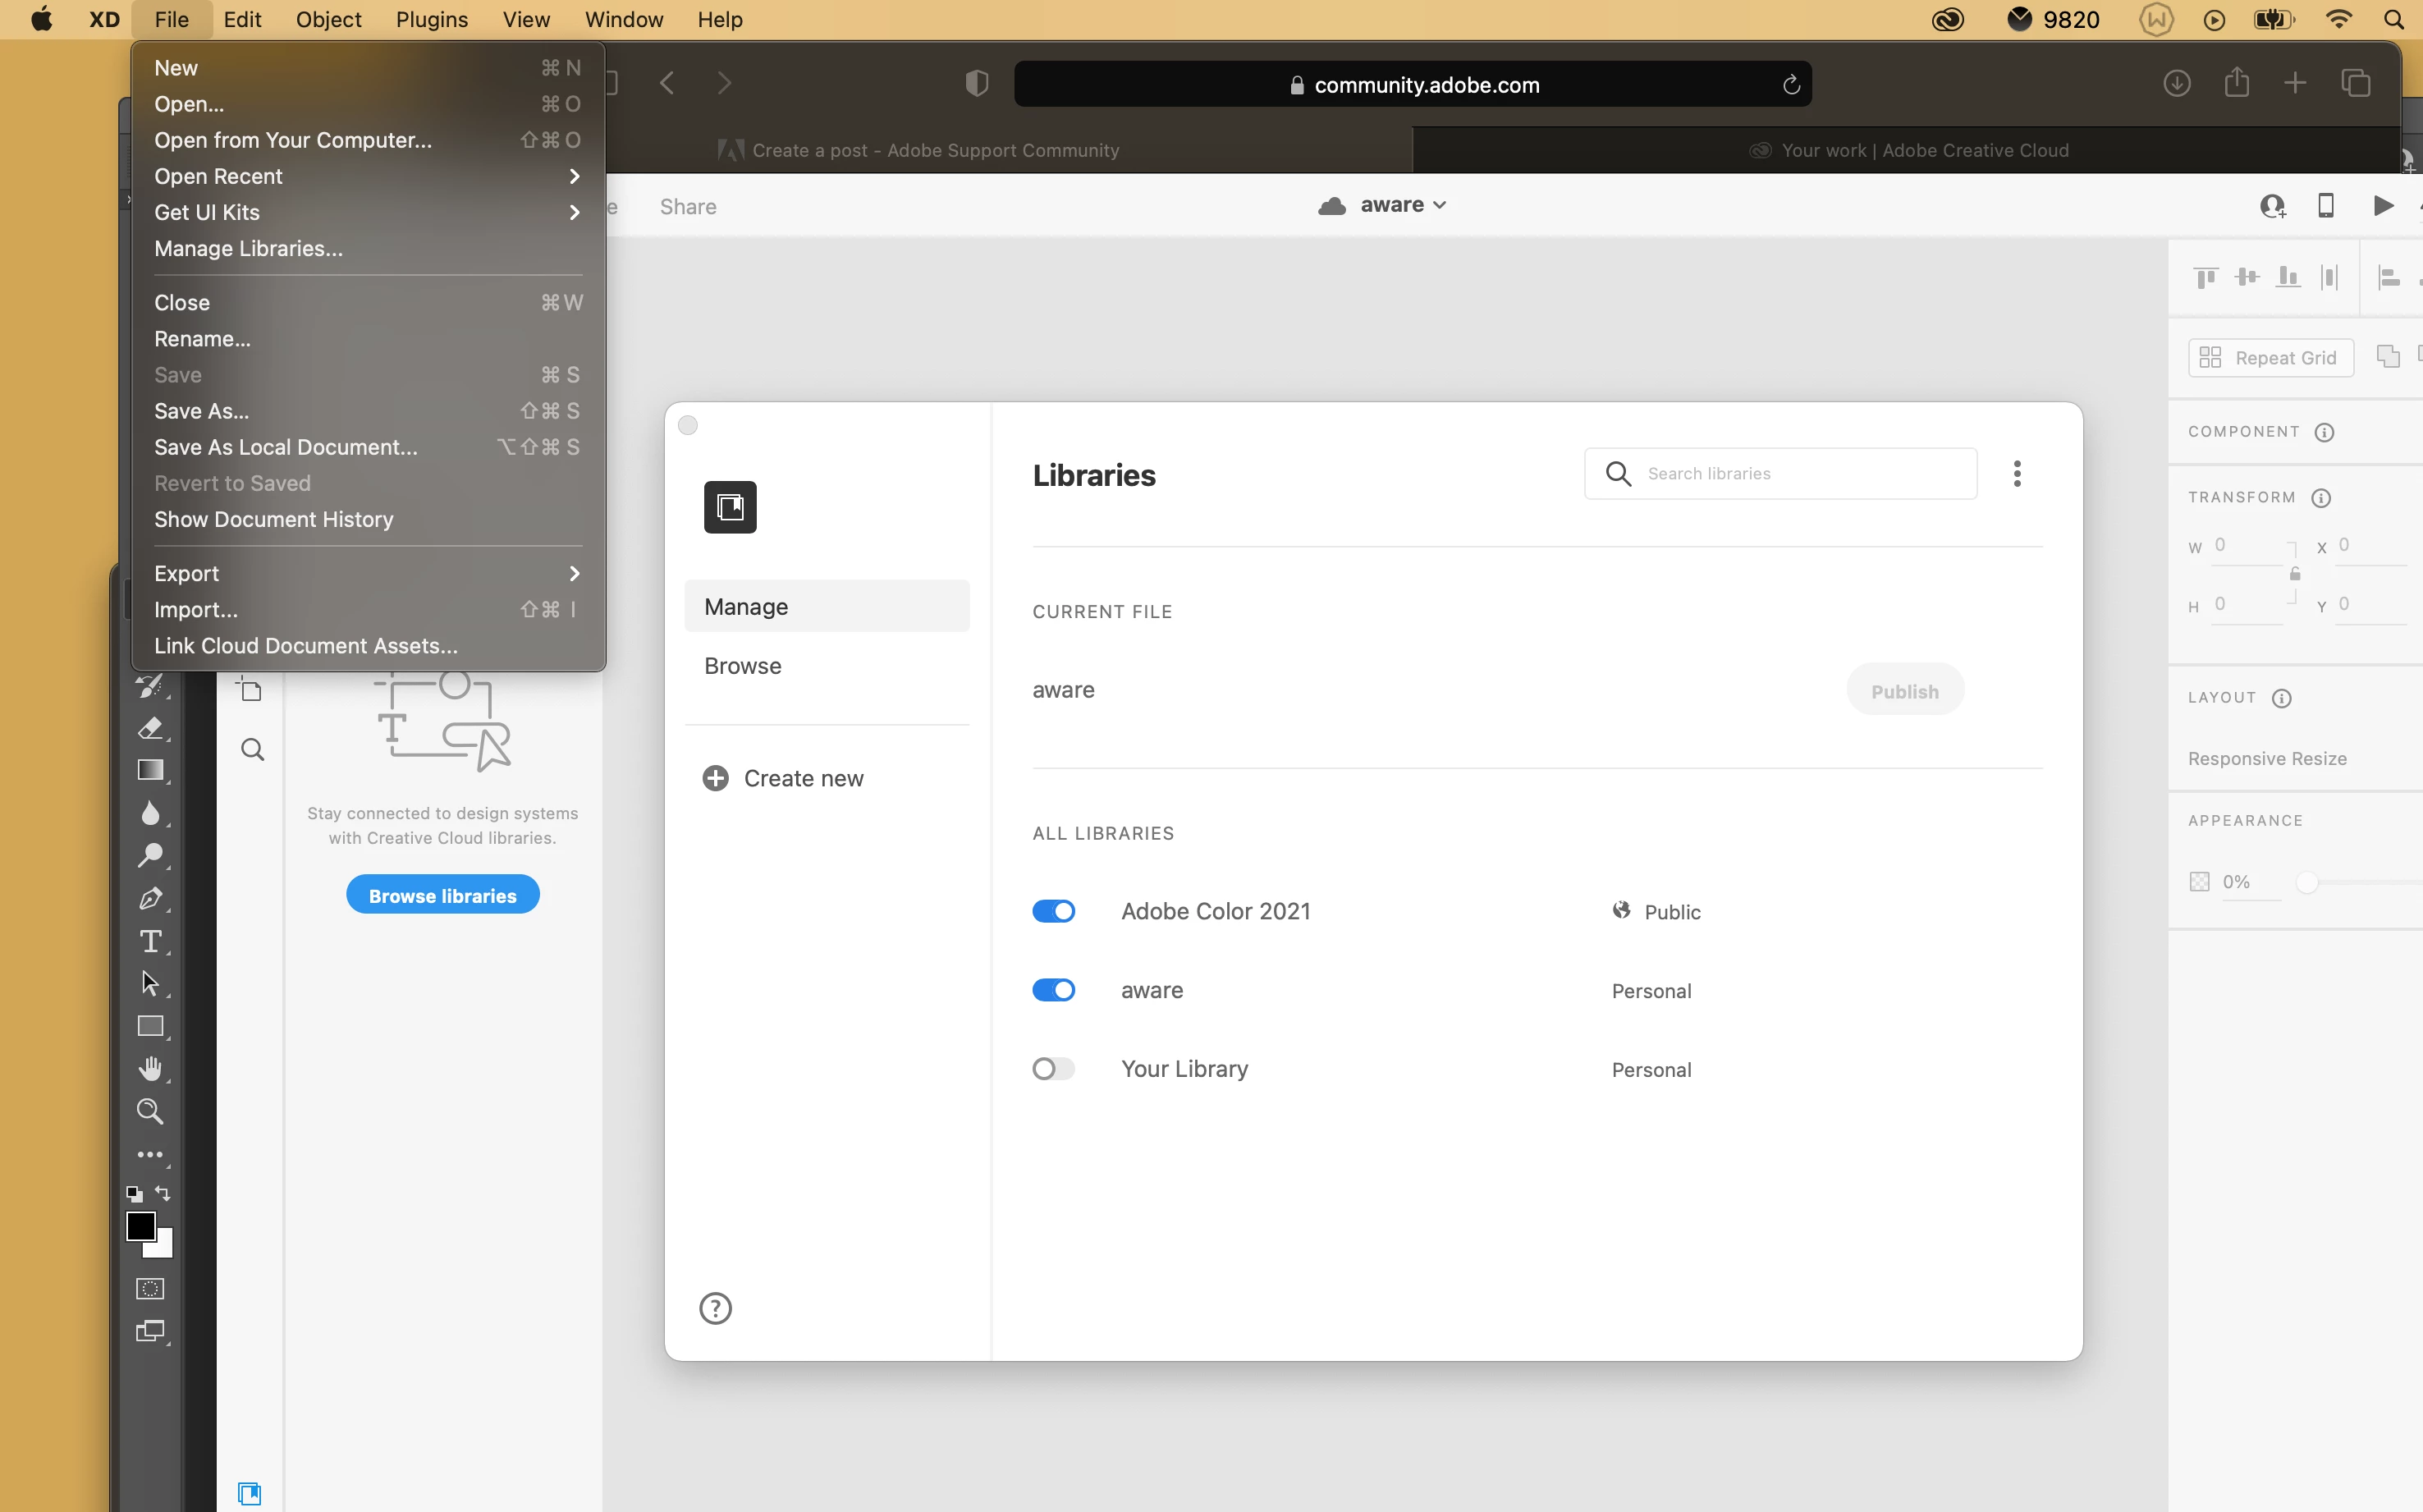Viewport: 2423px width, 1512px height.
Task: Open the aware document title dropdown
Action: 1401,205
